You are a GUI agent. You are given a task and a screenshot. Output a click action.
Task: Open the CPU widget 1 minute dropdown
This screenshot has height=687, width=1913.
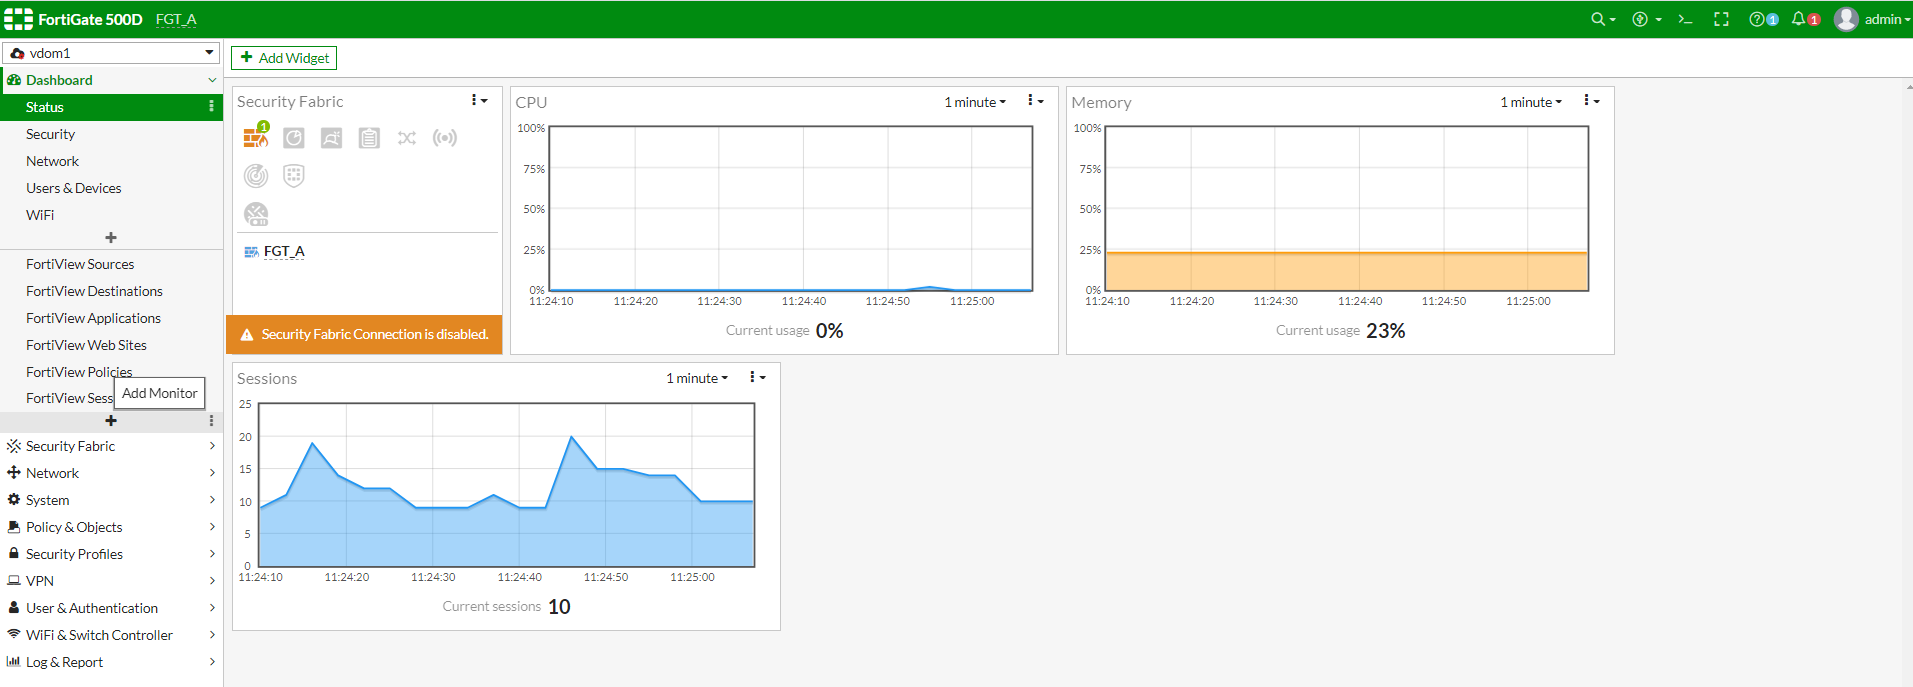coord(975,102)
